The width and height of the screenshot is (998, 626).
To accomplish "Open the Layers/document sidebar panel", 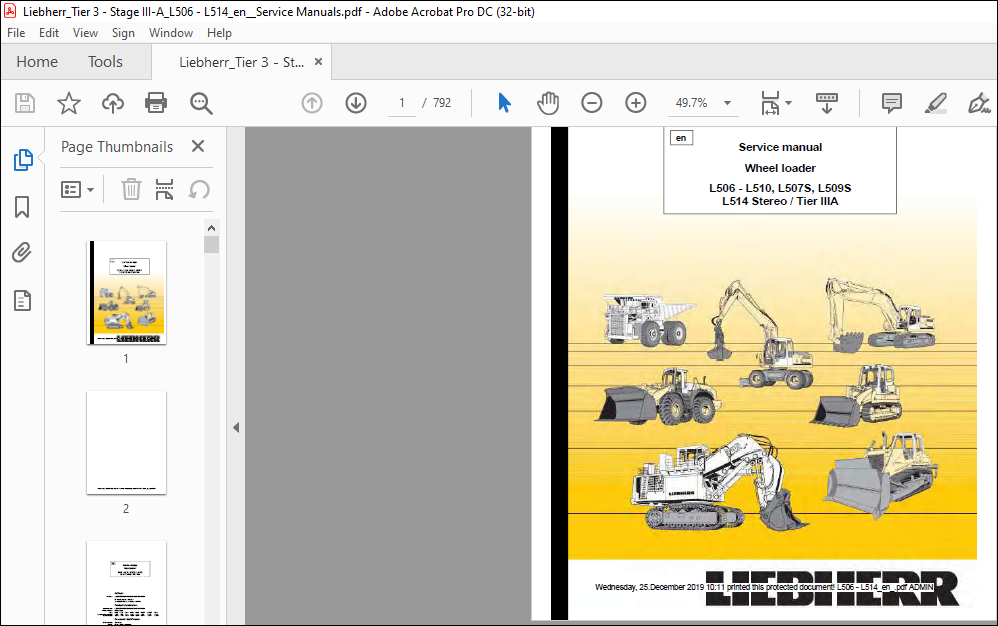I will point(22,300).
